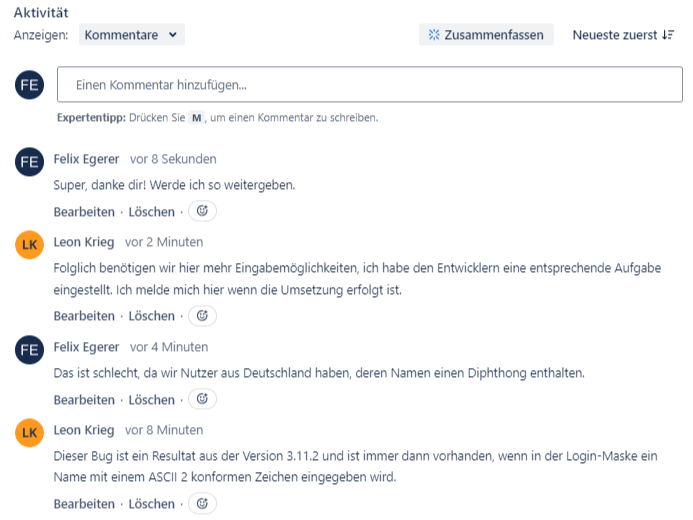
Task: Click the Zusammenfassen button
Action: click(x=486, y=34)
